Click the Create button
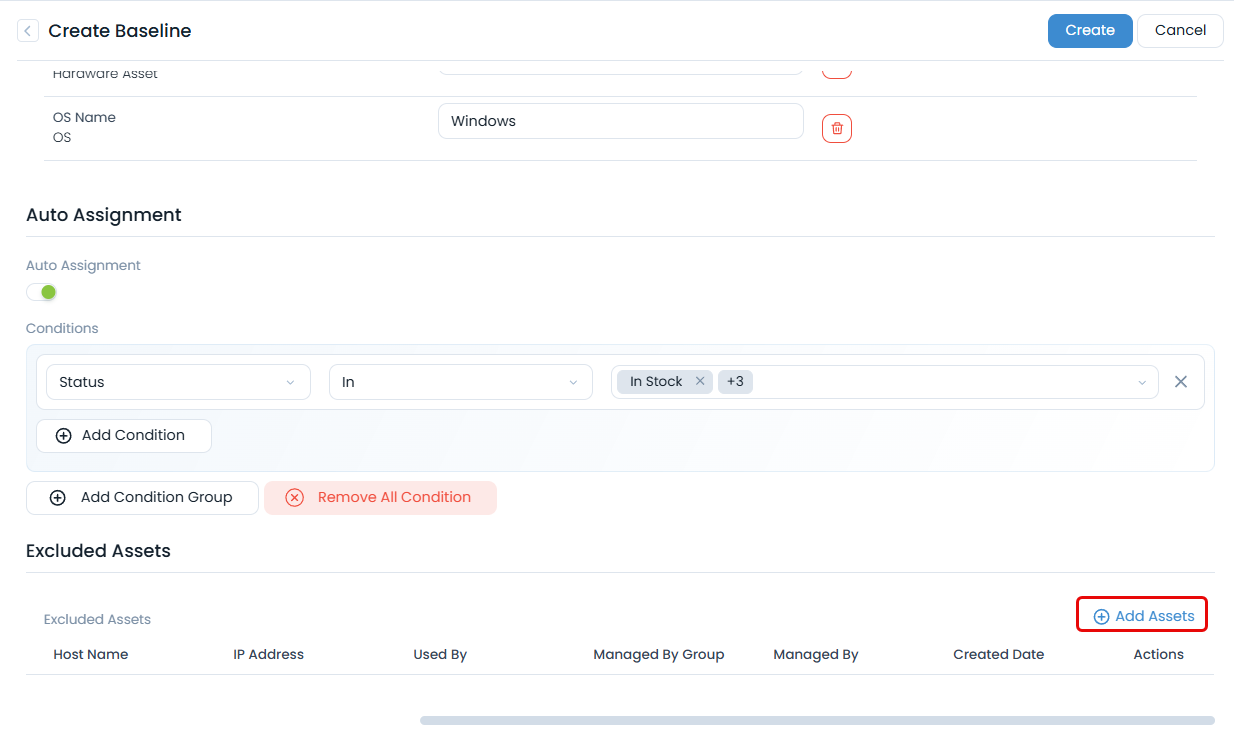 [1090, 30]
